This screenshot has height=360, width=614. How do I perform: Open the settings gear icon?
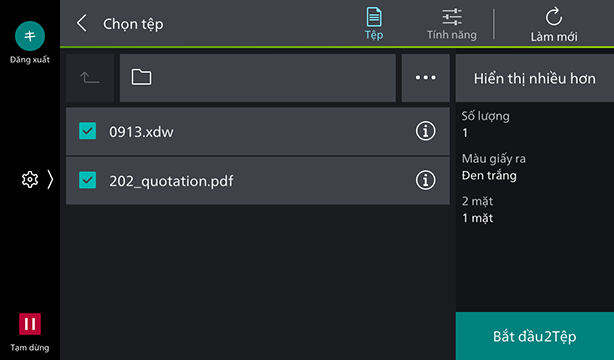[x=30, y=179]
